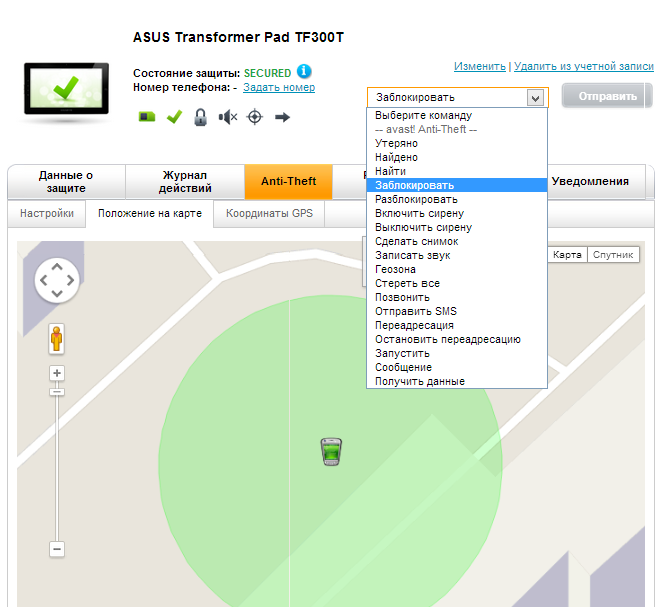The height and width of the screenshot is (607, 658).
Task: Click the tablet device thumbnail image
Action: [x=66, y=89]
